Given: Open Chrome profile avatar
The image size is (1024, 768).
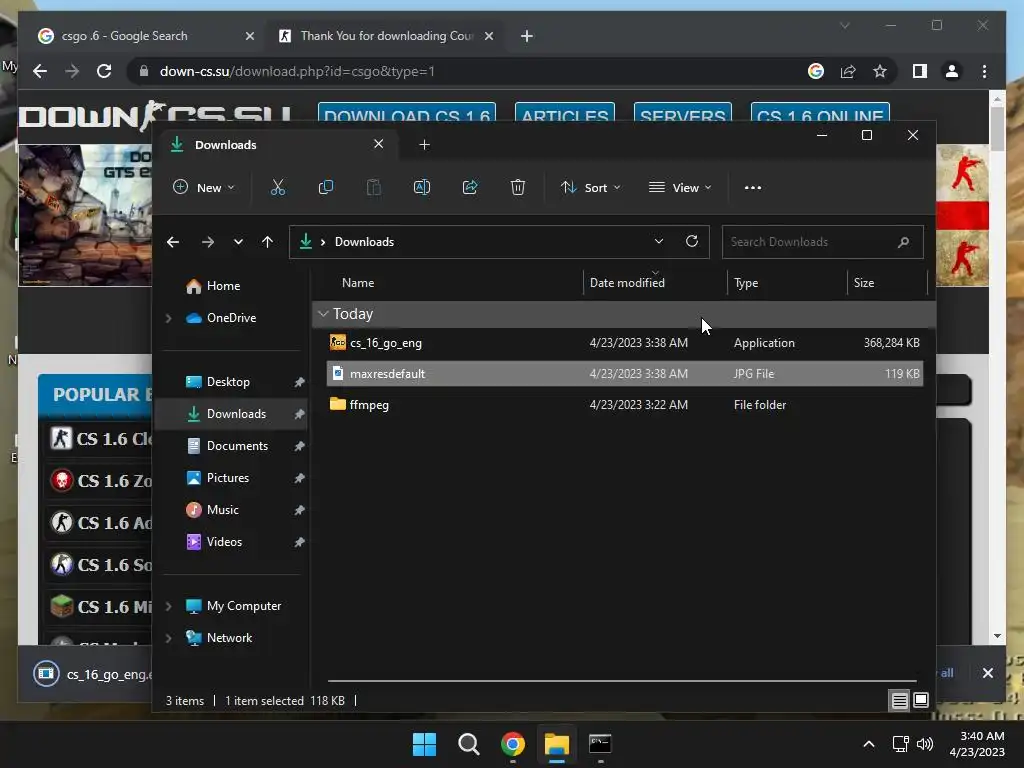Looking at the screenshot, I should click(x=952, y=71).
